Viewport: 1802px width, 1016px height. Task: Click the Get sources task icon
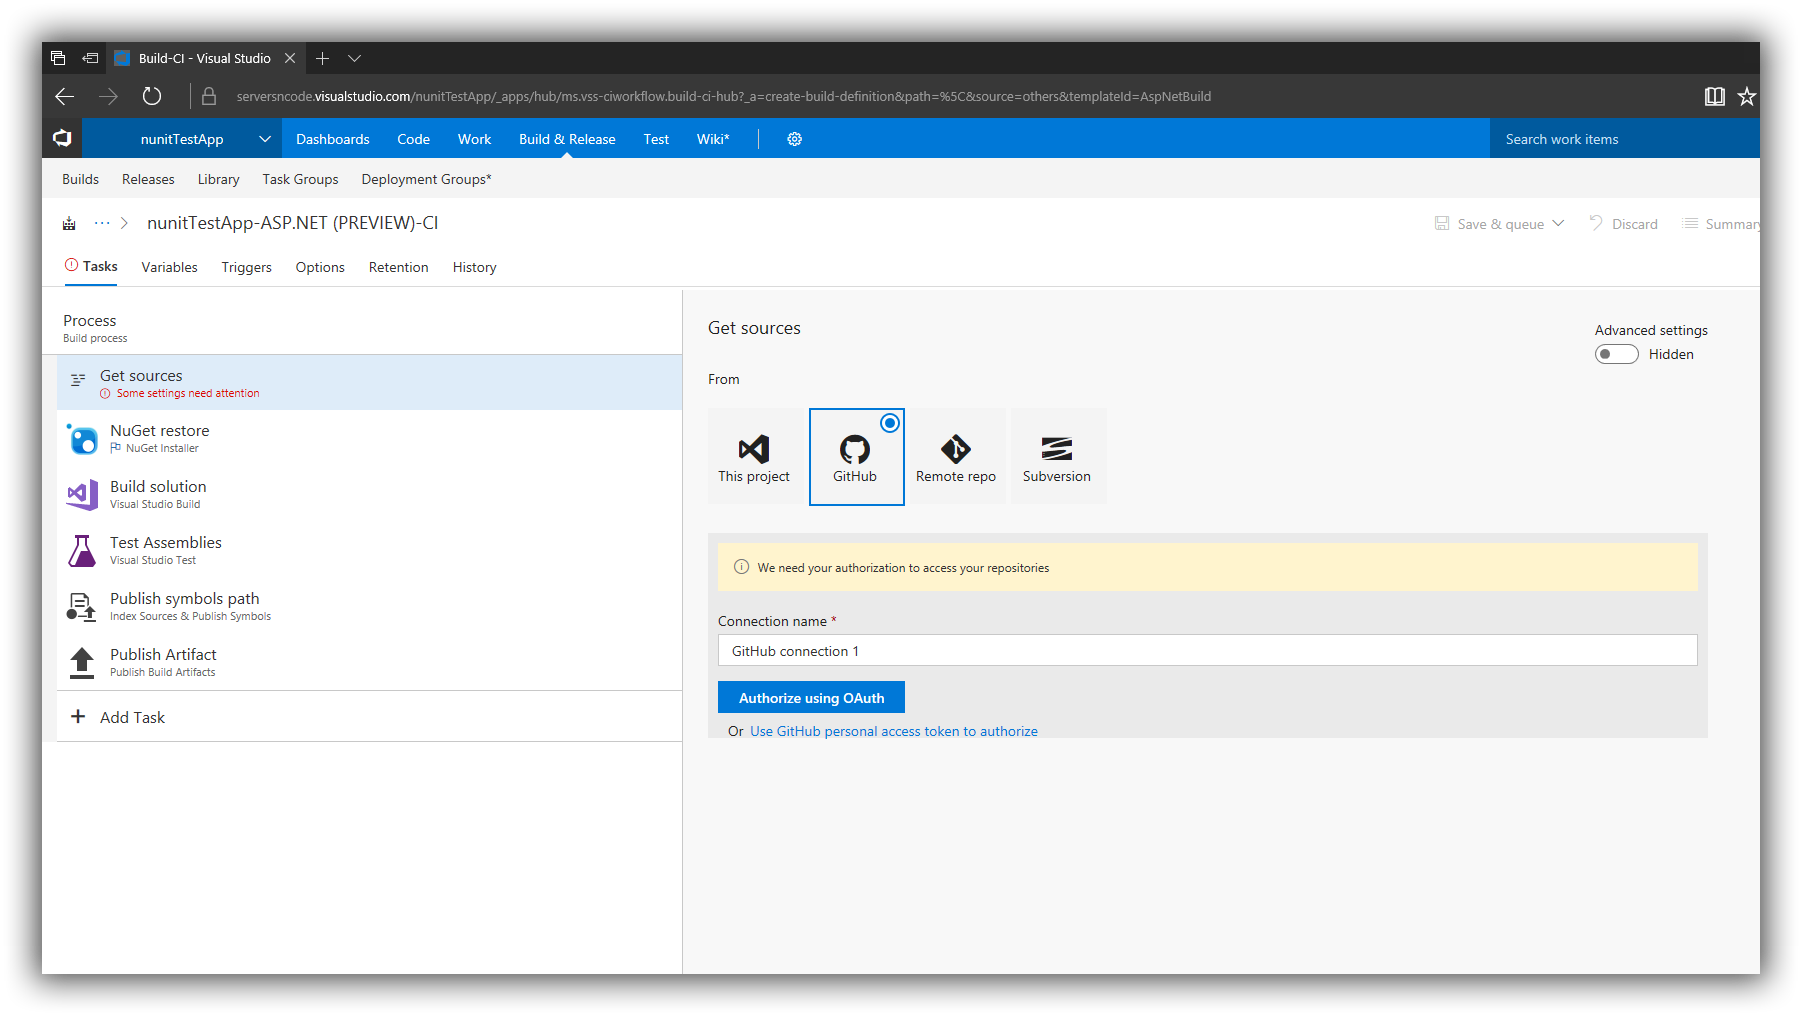[x=78, y=380]
